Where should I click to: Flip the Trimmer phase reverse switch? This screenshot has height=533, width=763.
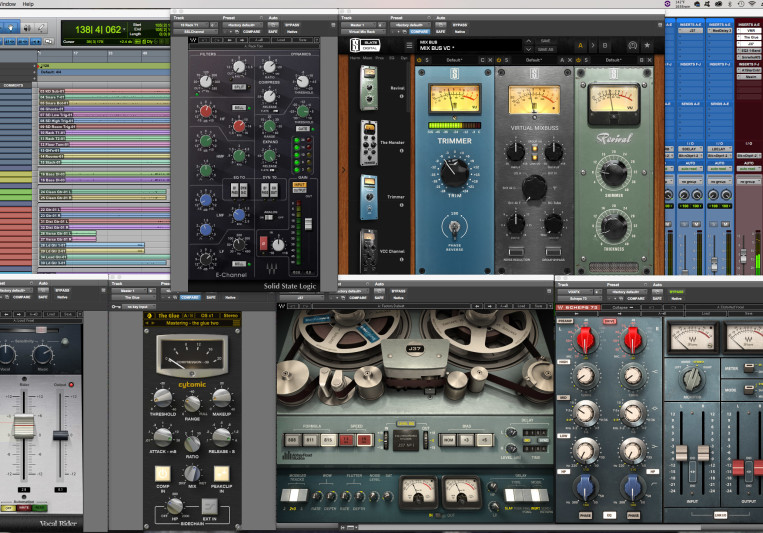click(454, 227)
